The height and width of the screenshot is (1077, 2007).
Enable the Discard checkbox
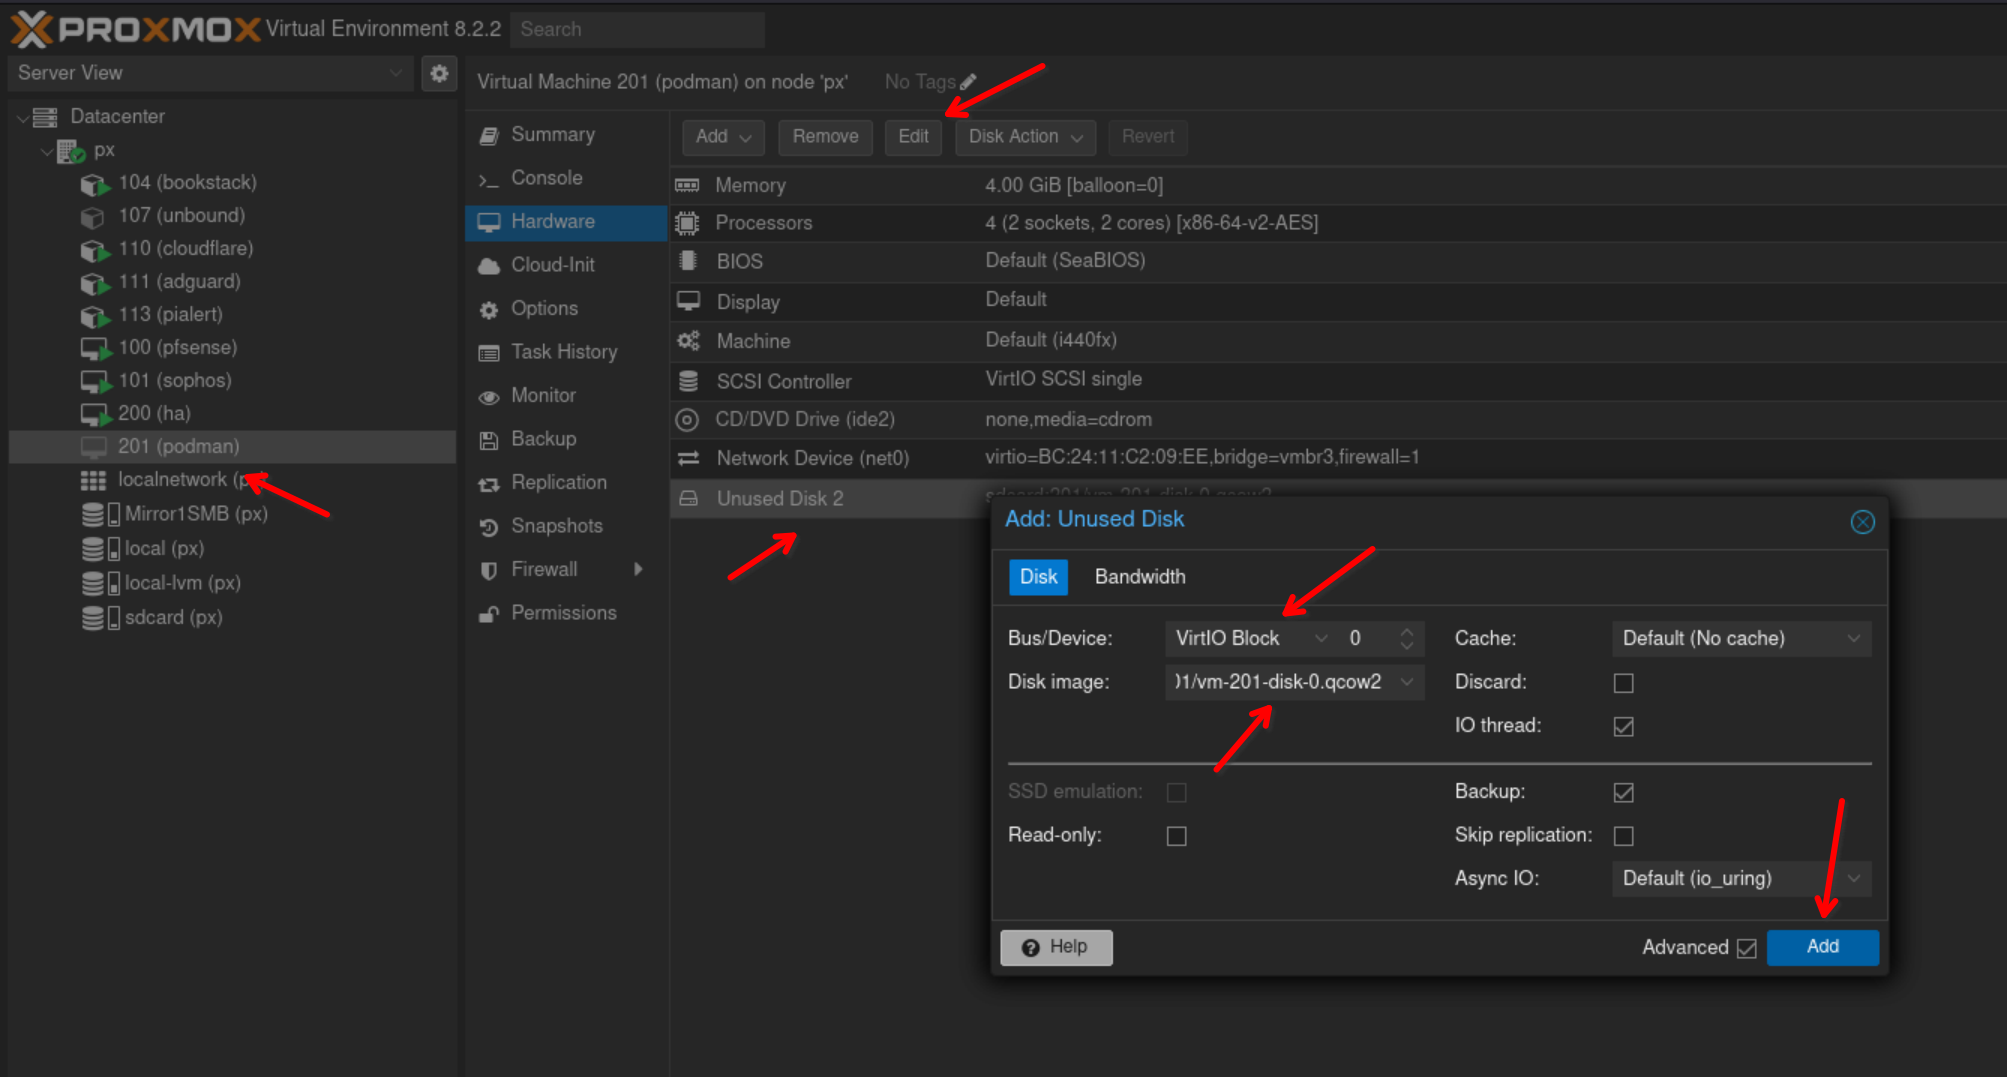(x=1623, y=683)
